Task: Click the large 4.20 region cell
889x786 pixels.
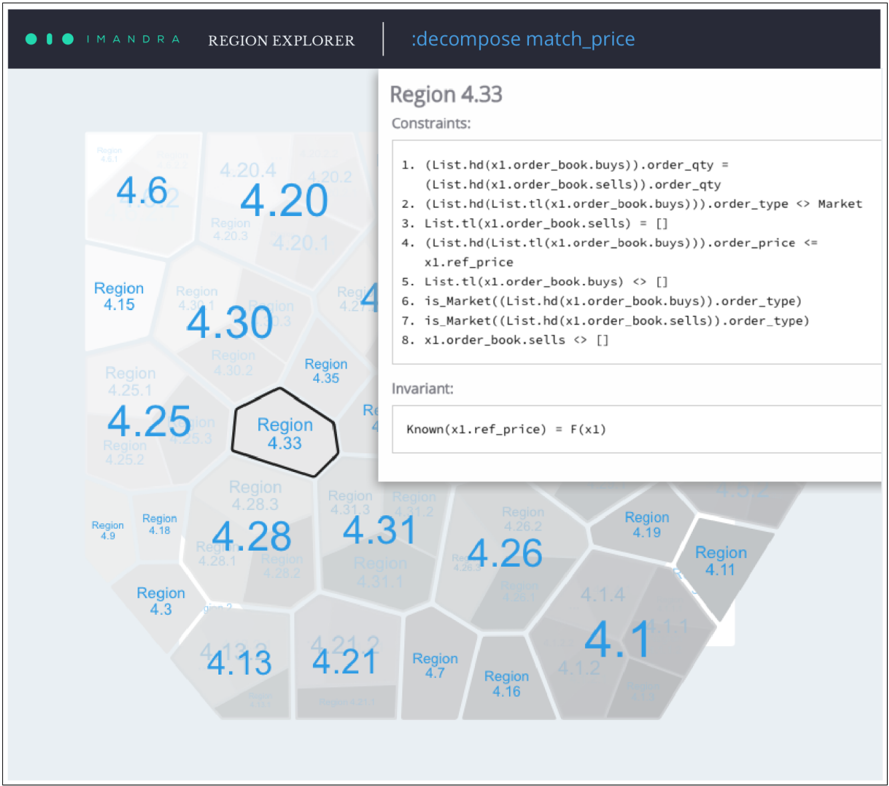Action: pyautogui.click(x=284, y=201)
